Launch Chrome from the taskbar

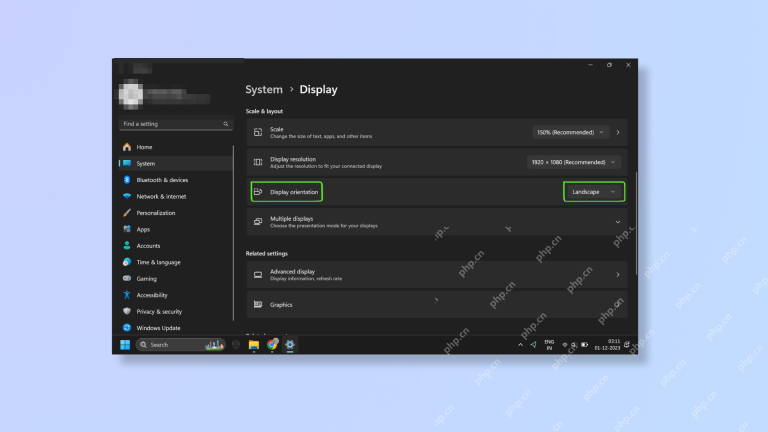click(272, 345)
